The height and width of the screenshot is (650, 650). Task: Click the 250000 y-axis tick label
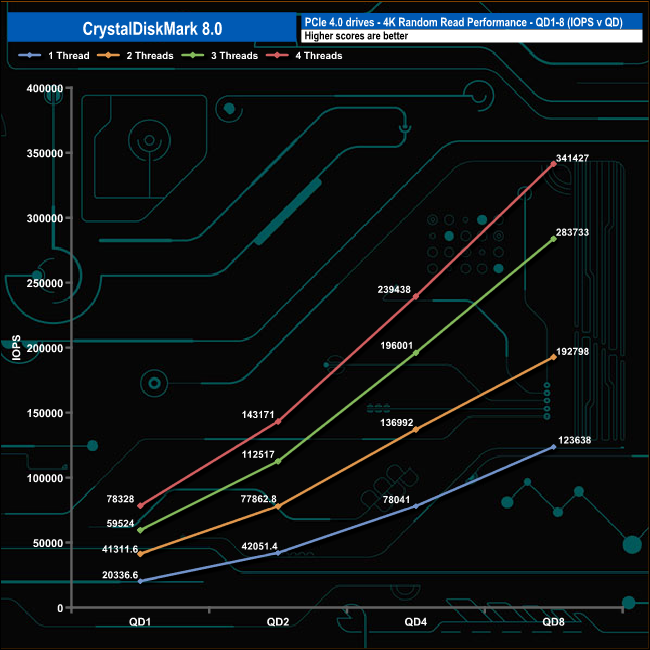tap(45, 284)
